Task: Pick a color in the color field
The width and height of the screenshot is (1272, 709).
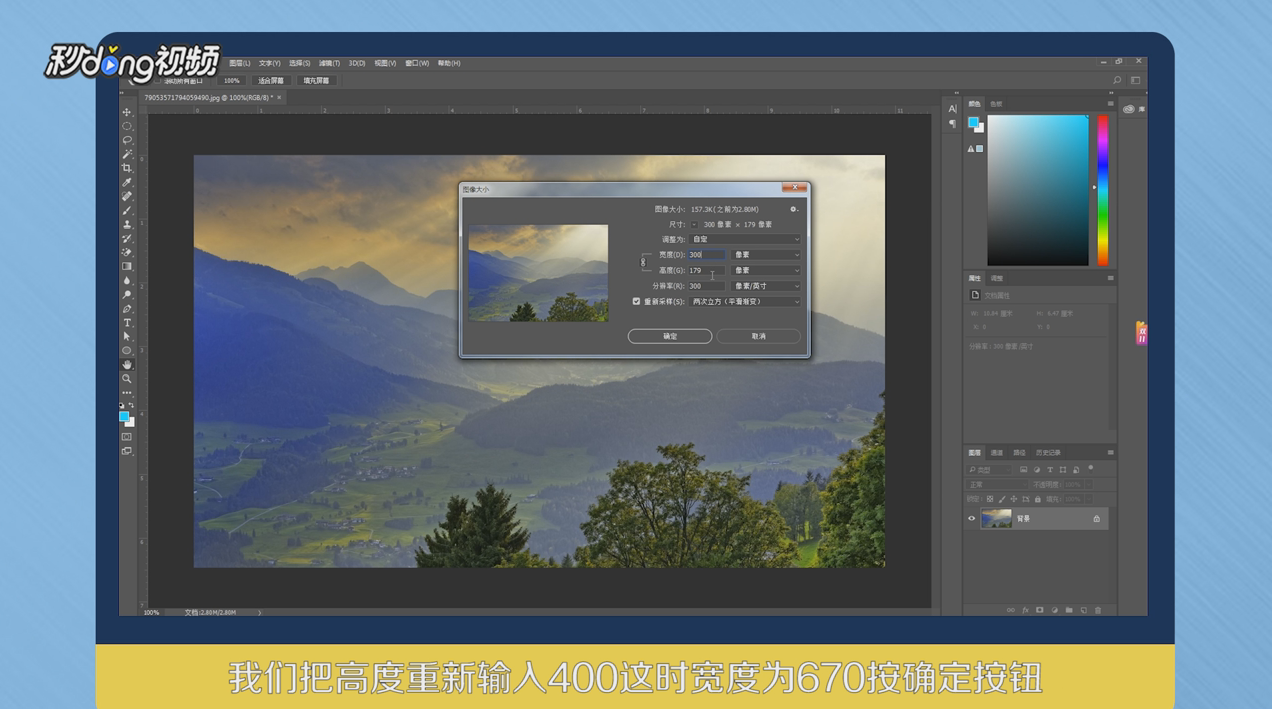Action: 1038,190
